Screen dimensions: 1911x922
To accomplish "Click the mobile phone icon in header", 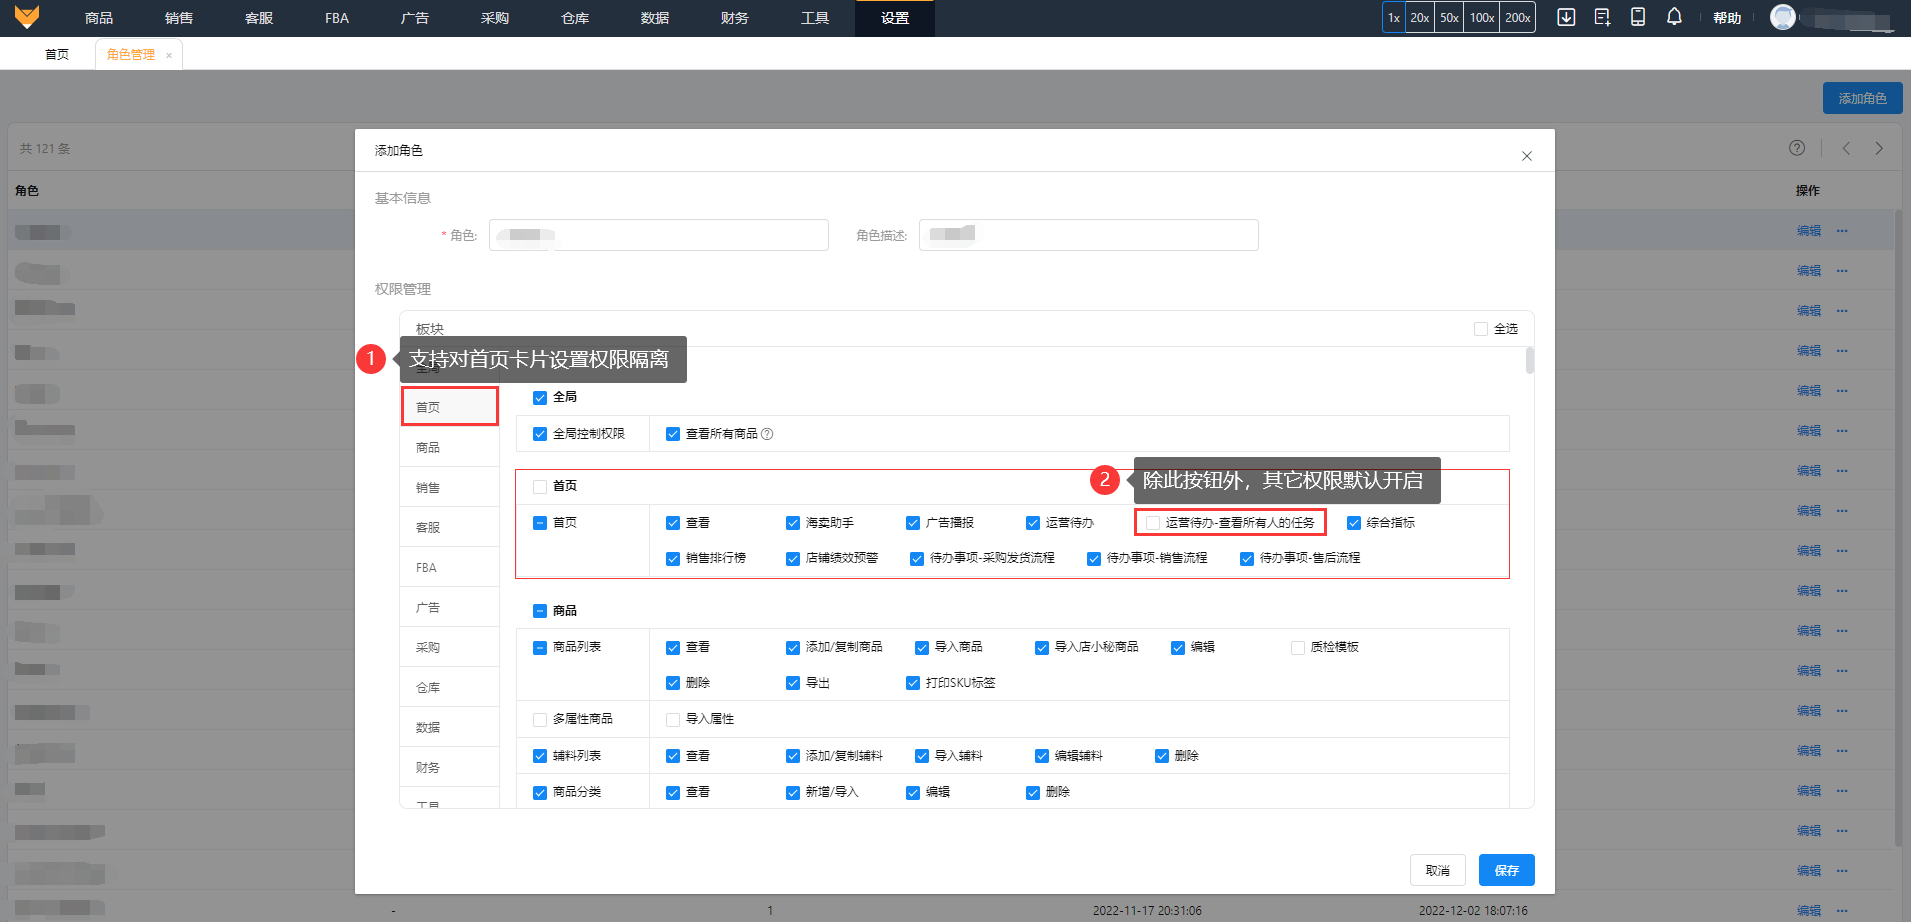I will point(1638,17).
